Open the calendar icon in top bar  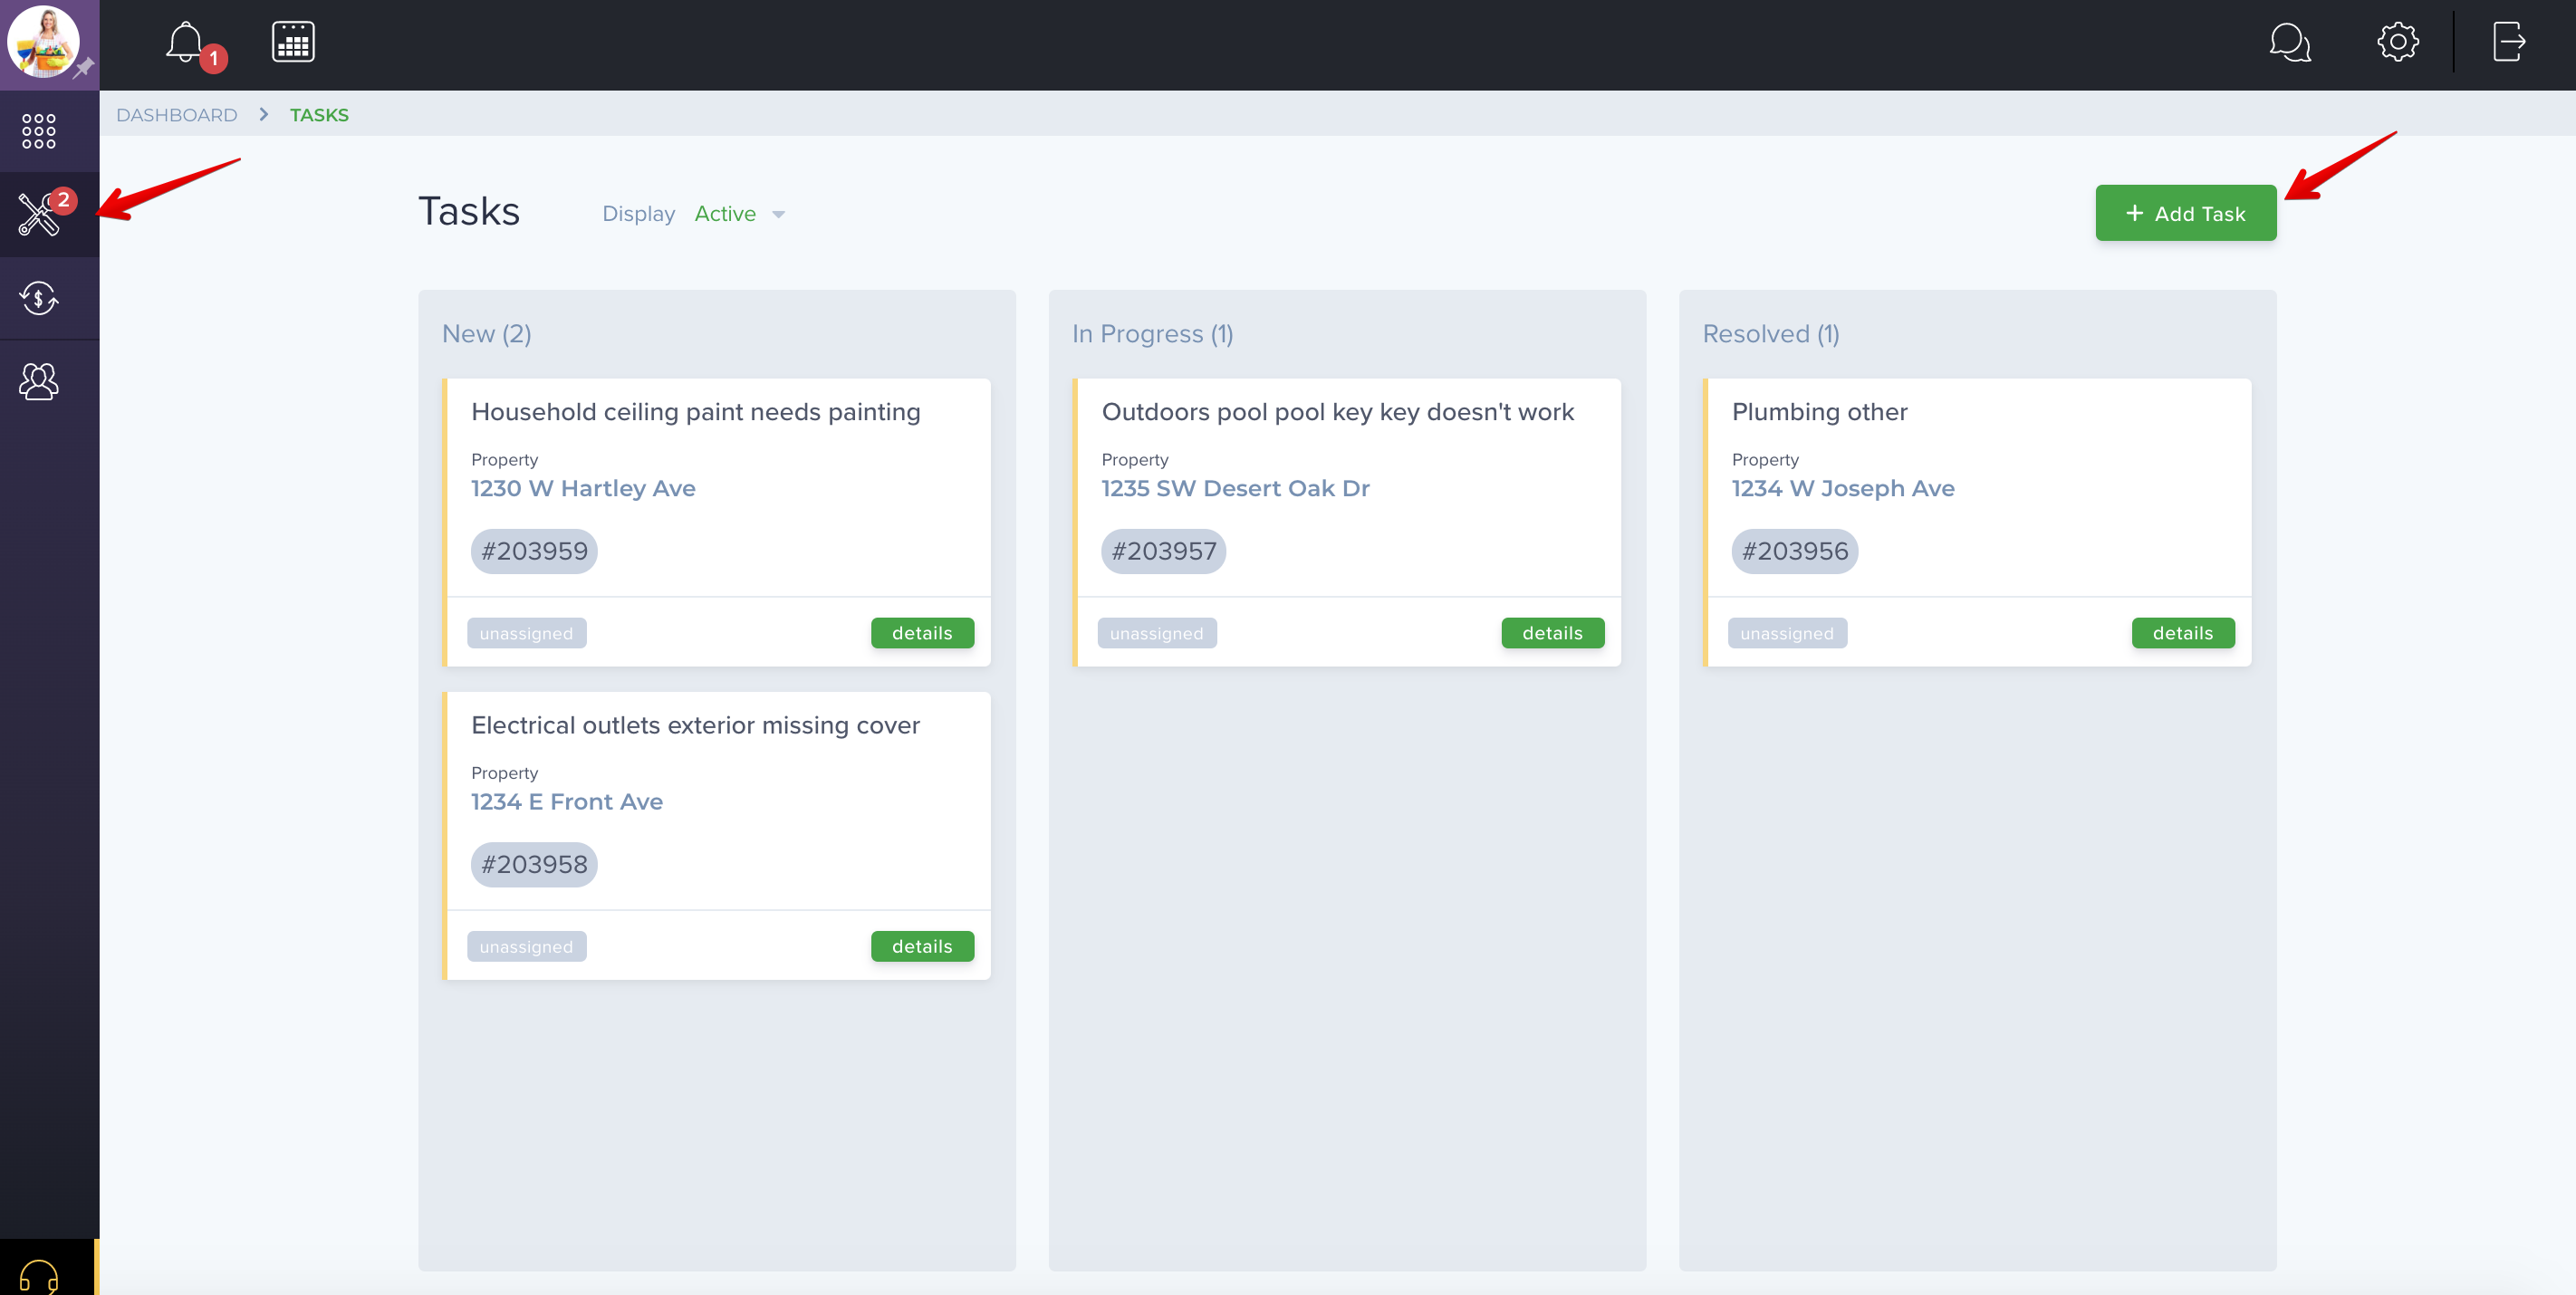[x=293, y=42]
